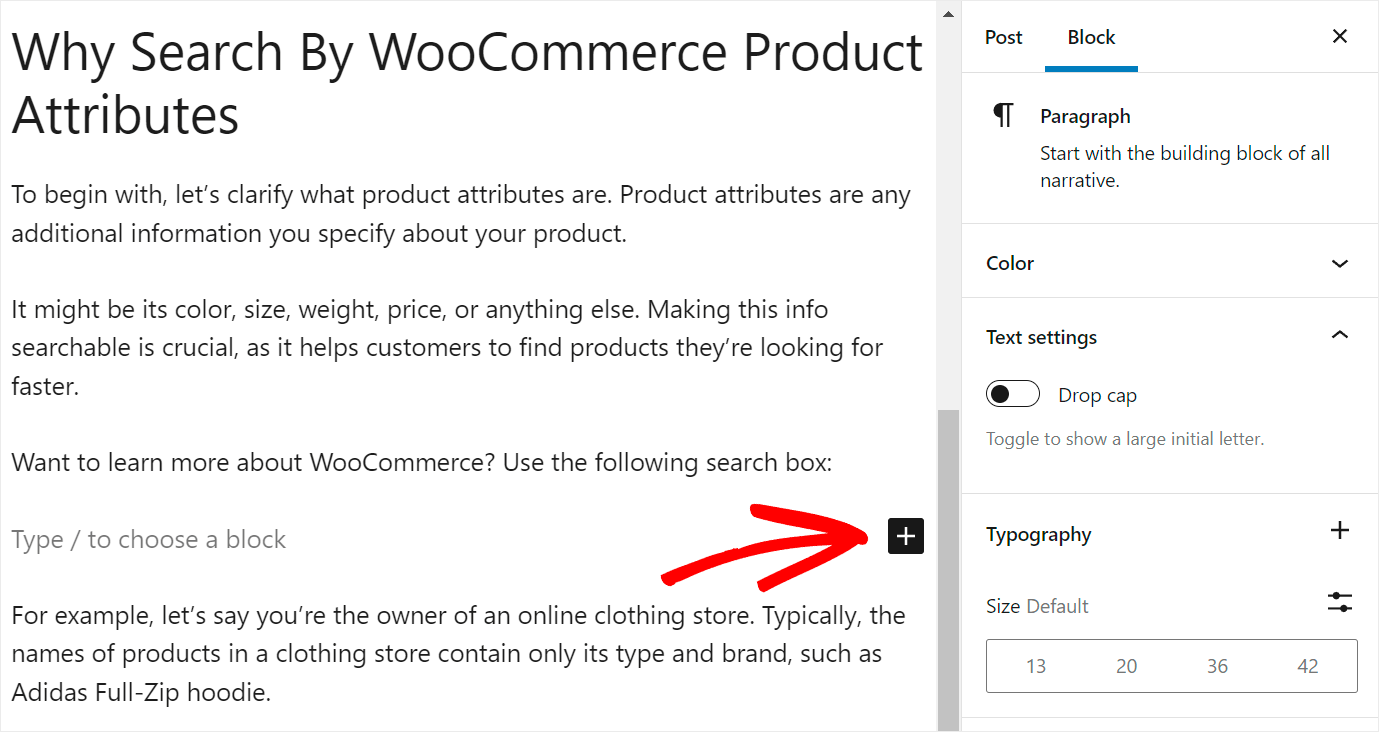1379x732 pixels.
Task: Expand the Color panel
Action: click(x=1340, y=264)
